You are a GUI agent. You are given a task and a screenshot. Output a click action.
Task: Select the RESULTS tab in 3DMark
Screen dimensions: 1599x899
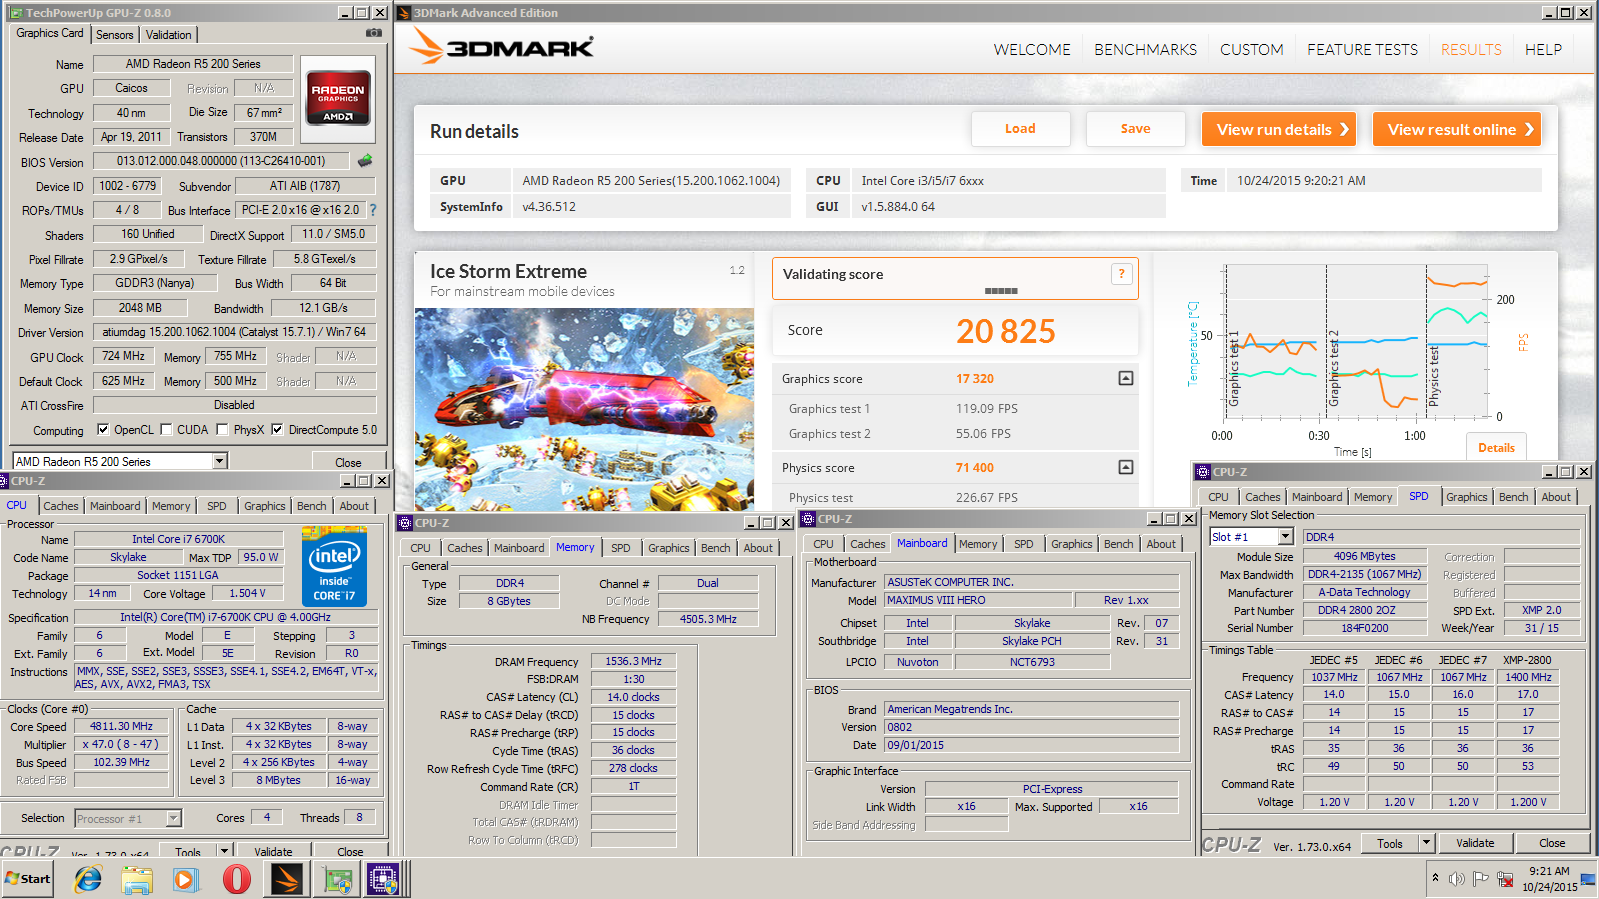[1471, 49]
